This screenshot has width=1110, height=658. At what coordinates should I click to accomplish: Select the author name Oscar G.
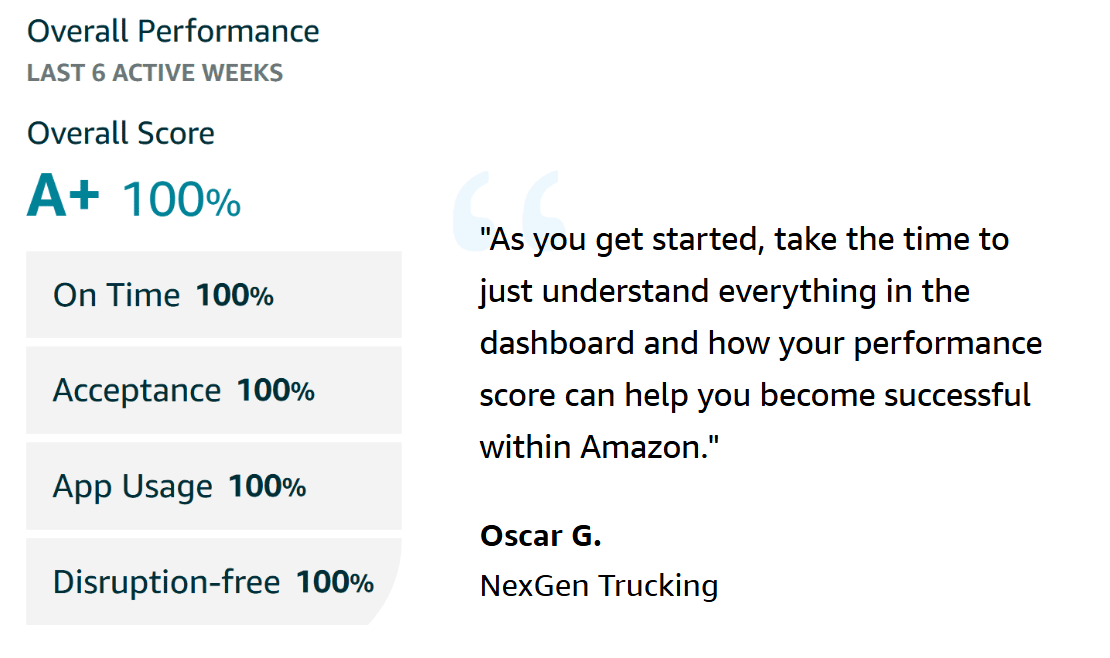[541, 535]
